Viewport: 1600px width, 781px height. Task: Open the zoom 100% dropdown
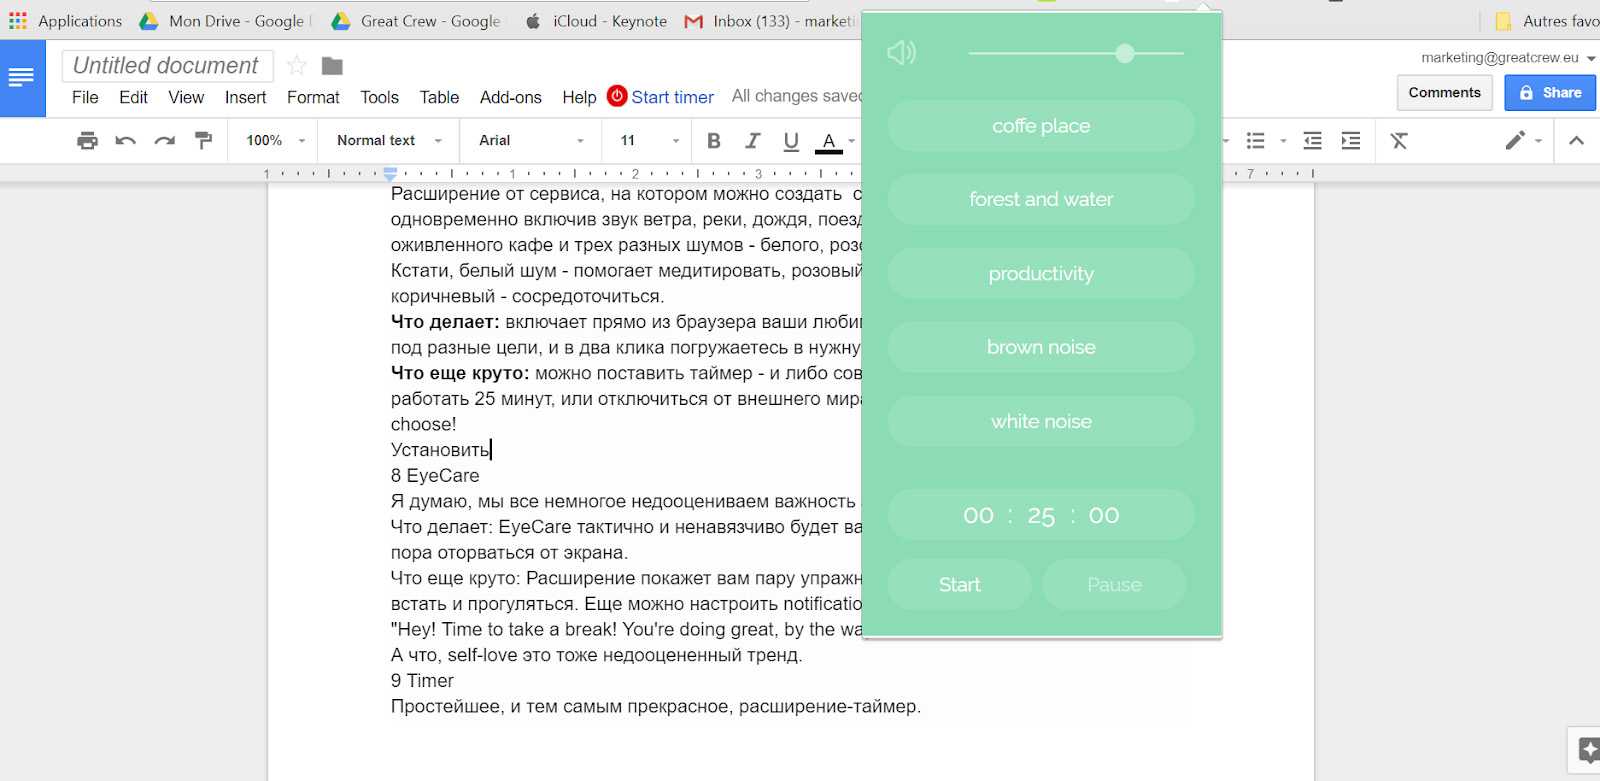(275, 141)
